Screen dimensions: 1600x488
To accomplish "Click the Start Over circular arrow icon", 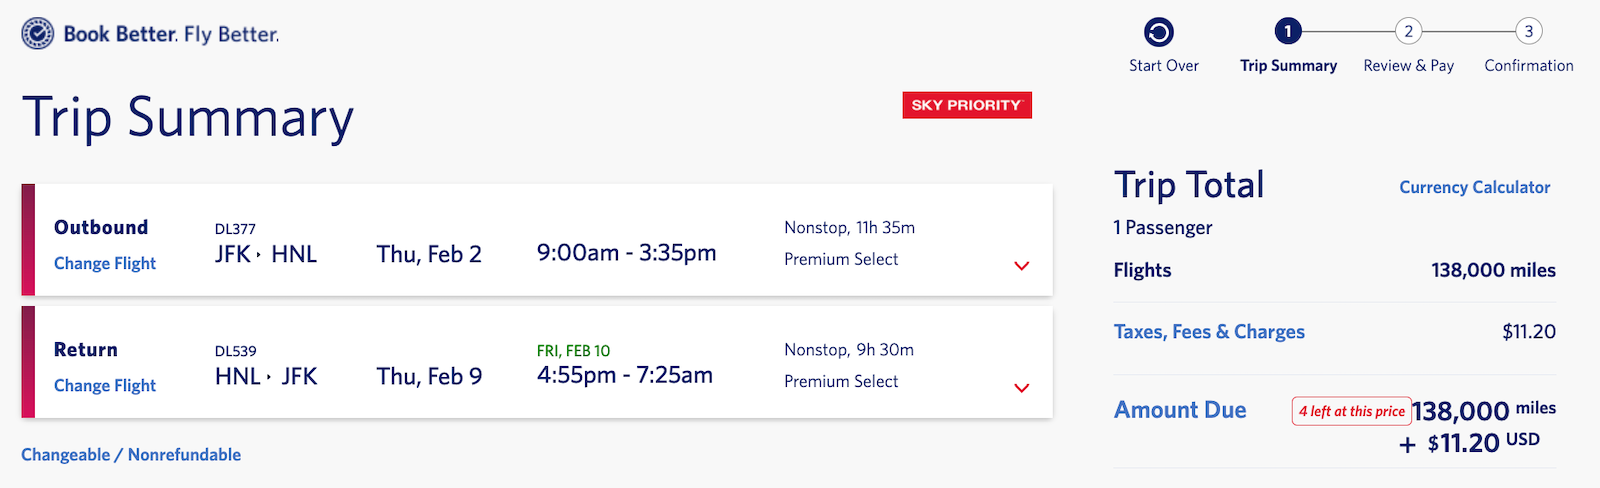I will pyautogui.click(x=1159, y=33).
